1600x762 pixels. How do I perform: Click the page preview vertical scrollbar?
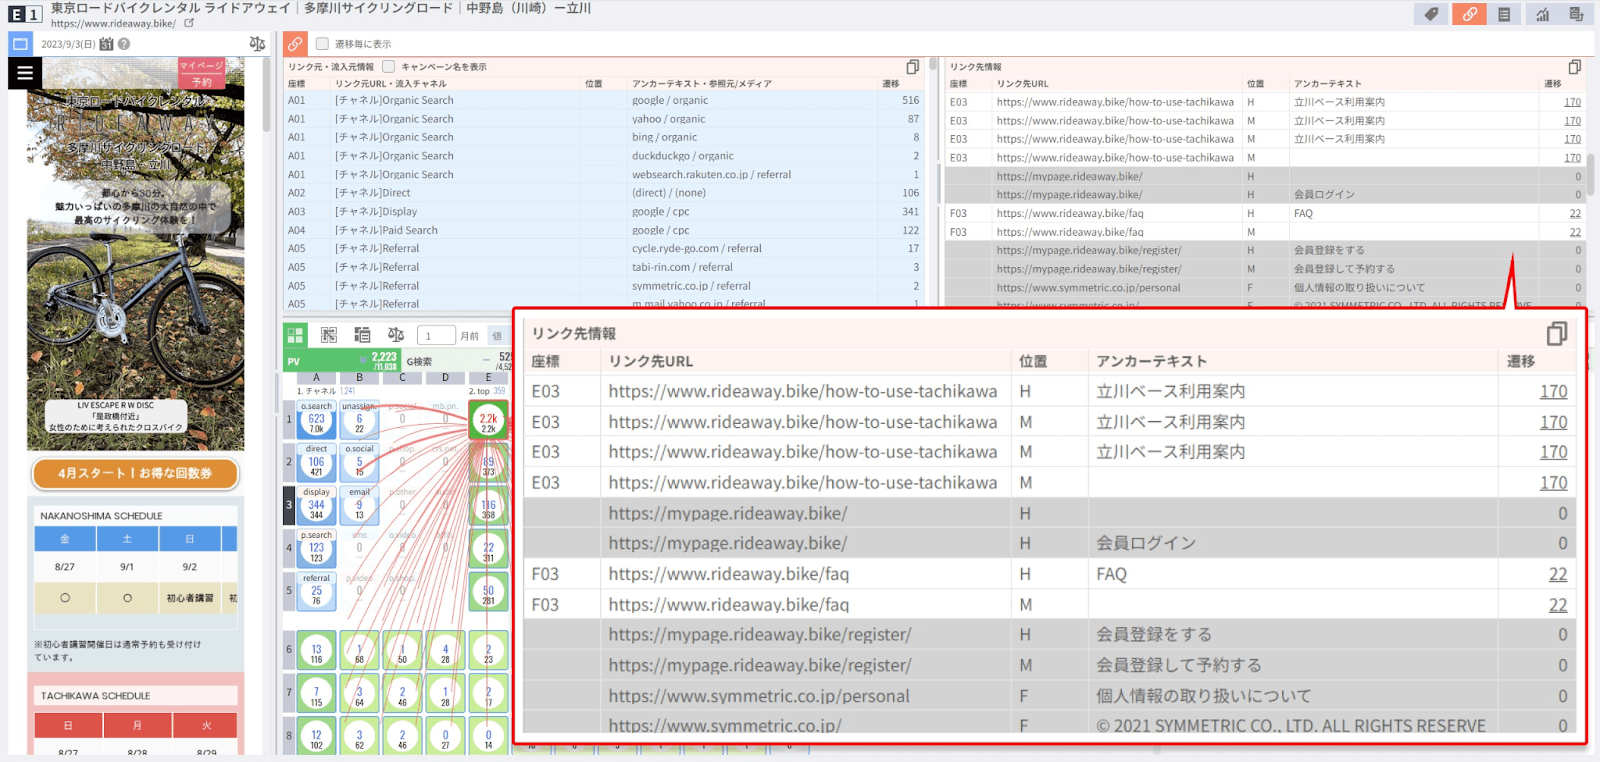267,95
